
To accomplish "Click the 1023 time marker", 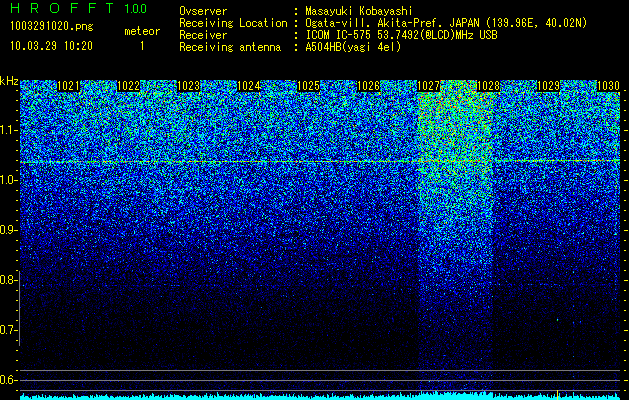I will tap(189, 86).
